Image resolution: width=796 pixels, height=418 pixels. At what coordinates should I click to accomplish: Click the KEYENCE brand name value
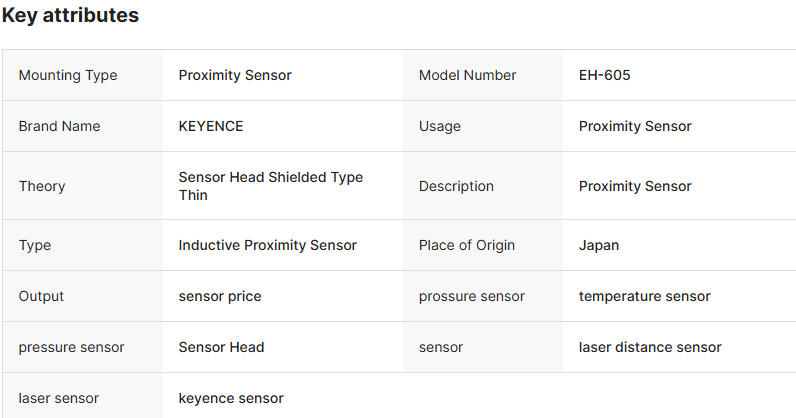click(211, 126)
